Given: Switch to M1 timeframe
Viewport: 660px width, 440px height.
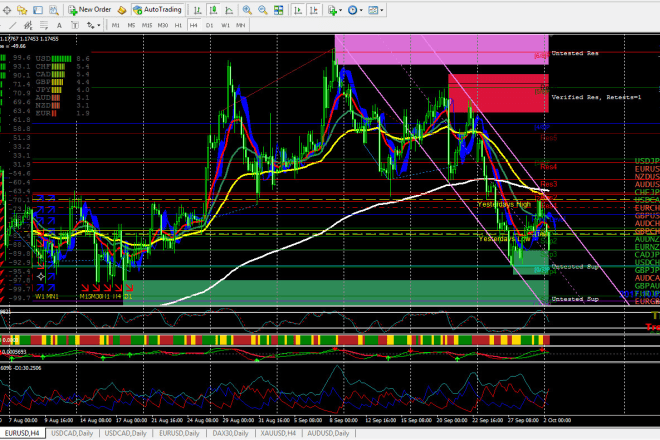Looking at the screenshot, I should (115, 26).
